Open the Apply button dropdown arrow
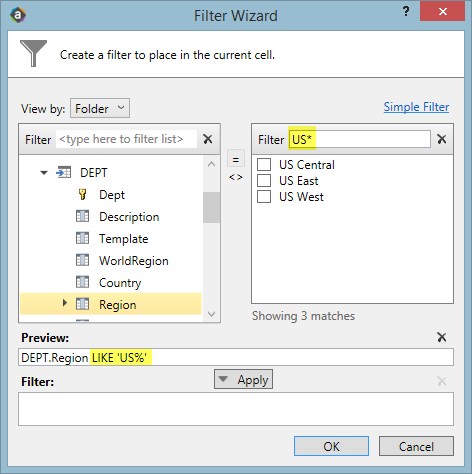Viewport: 472px width, 474px height. coord(223,379)
